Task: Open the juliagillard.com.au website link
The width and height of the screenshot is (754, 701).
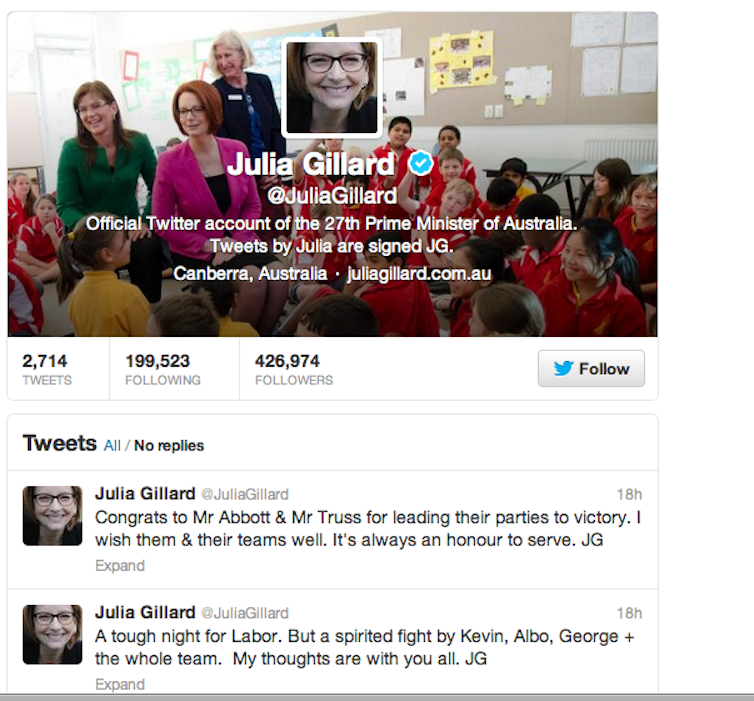Action: tap(419, 274)
